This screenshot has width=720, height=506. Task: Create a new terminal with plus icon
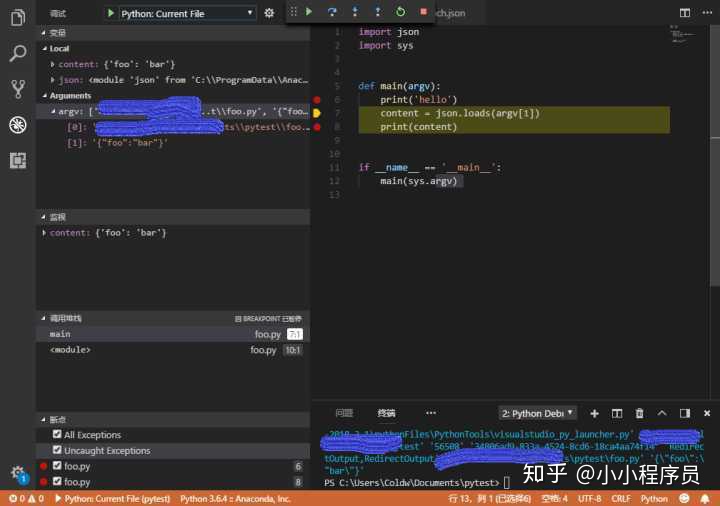click(594, 413)
